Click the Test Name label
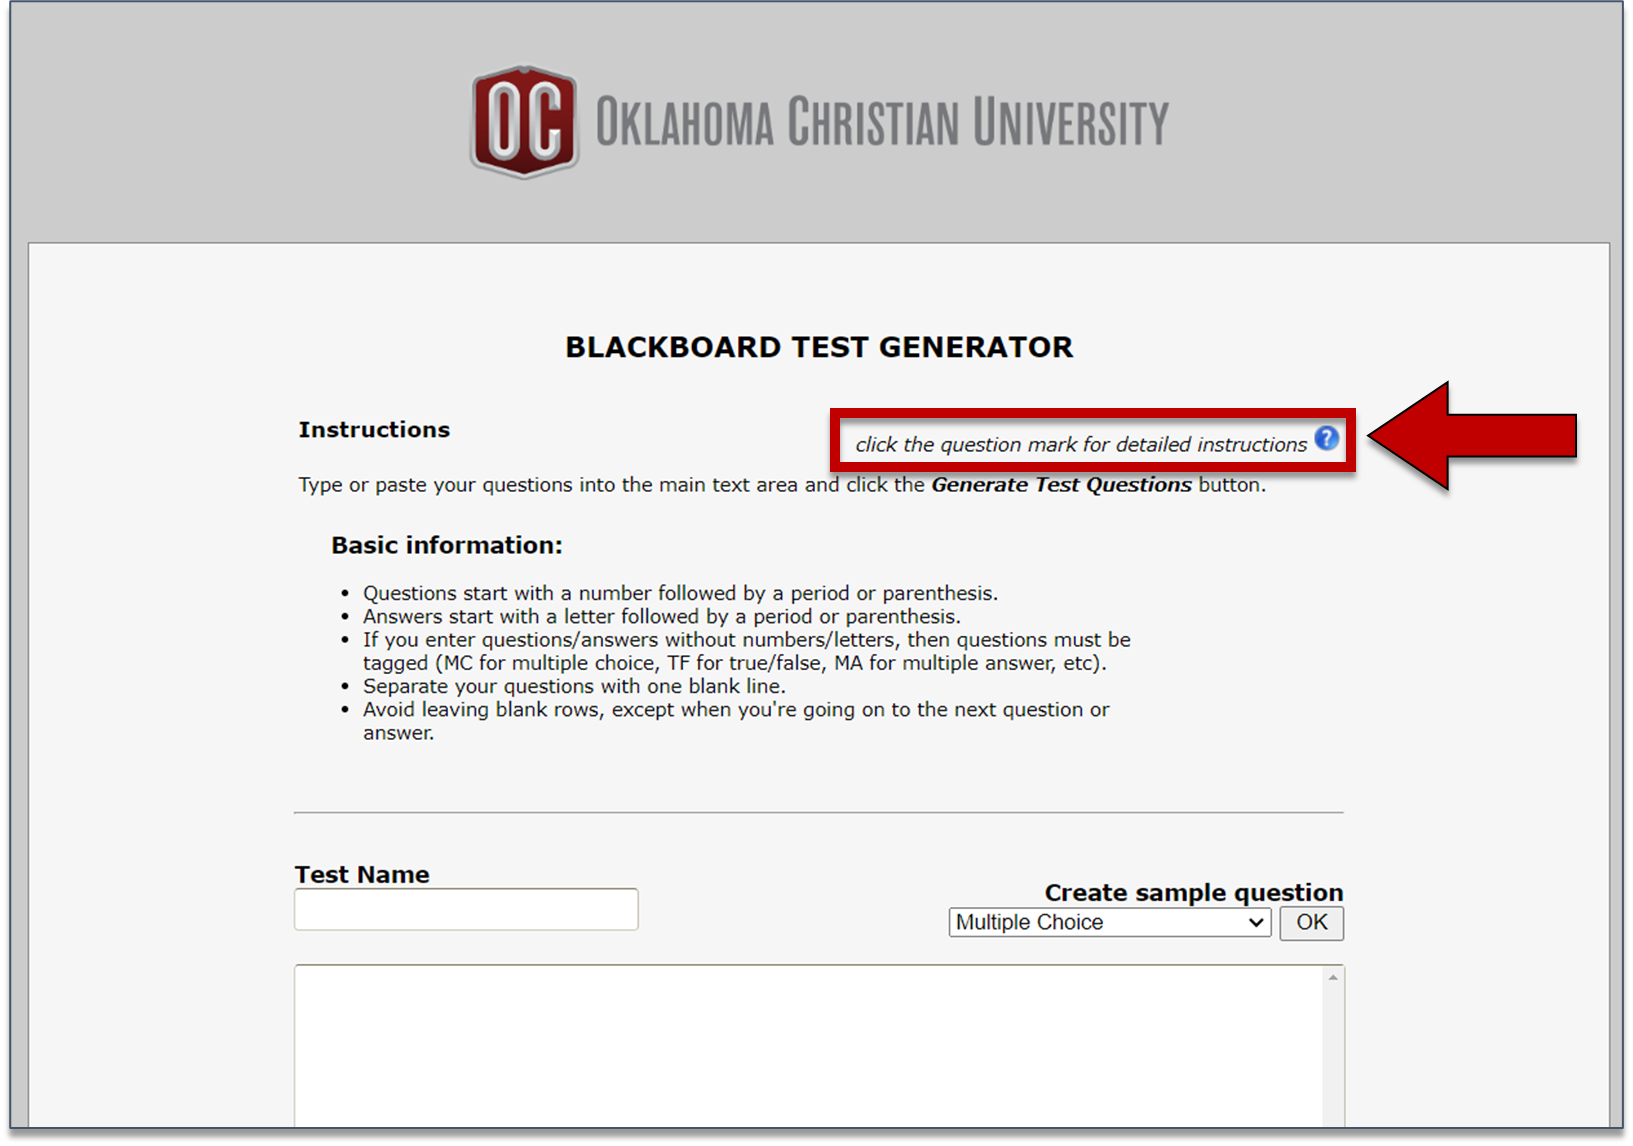Image resolution: width=1633 pixels, height=1146 pixels. tap(362, 874)
